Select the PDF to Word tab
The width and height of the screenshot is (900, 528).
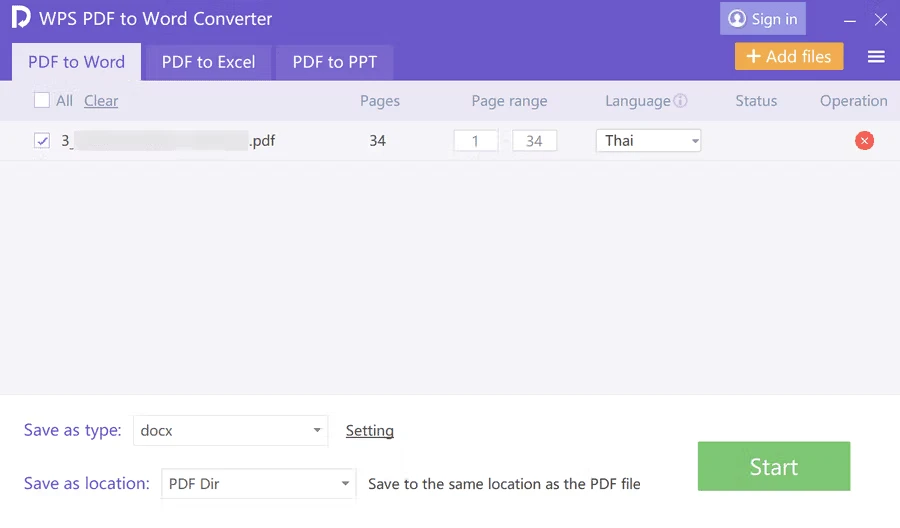pos(76,62)
